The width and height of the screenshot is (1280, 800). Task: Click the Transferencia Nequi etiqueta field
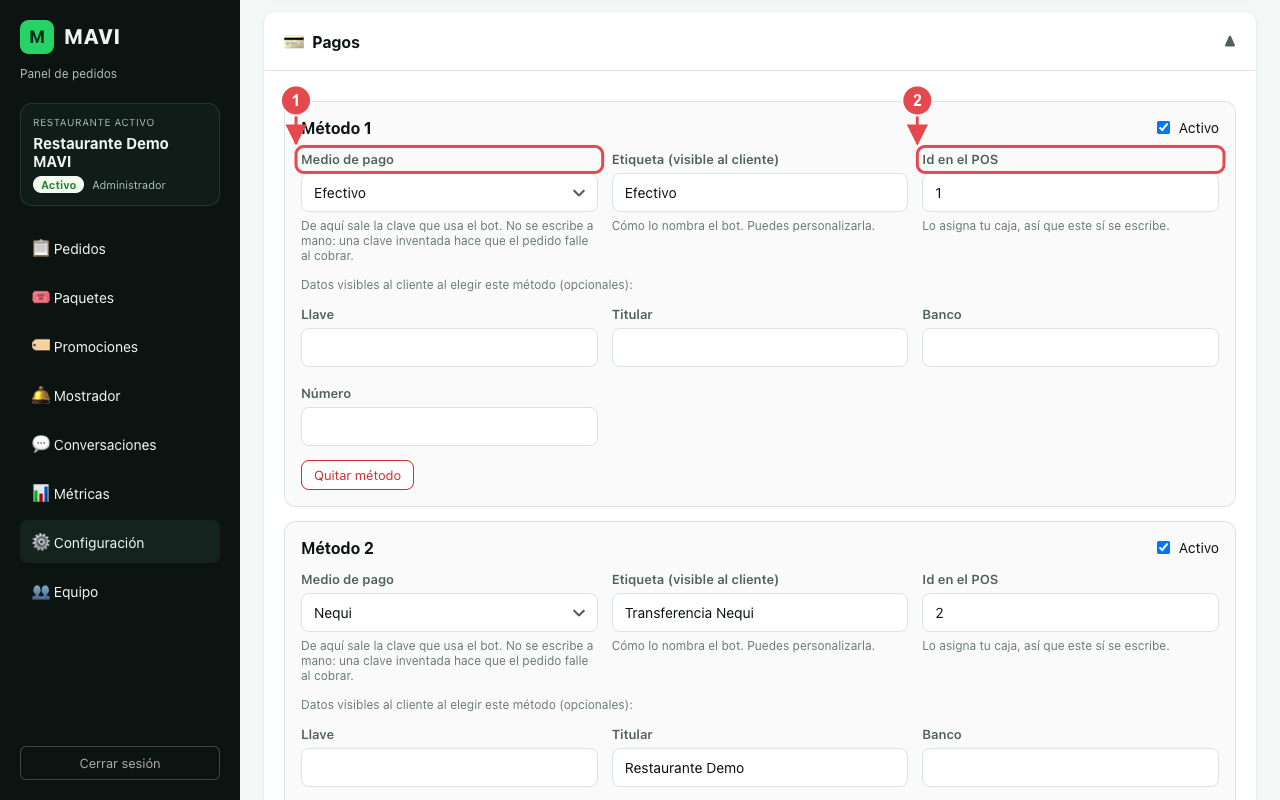[x=760, y=613]
